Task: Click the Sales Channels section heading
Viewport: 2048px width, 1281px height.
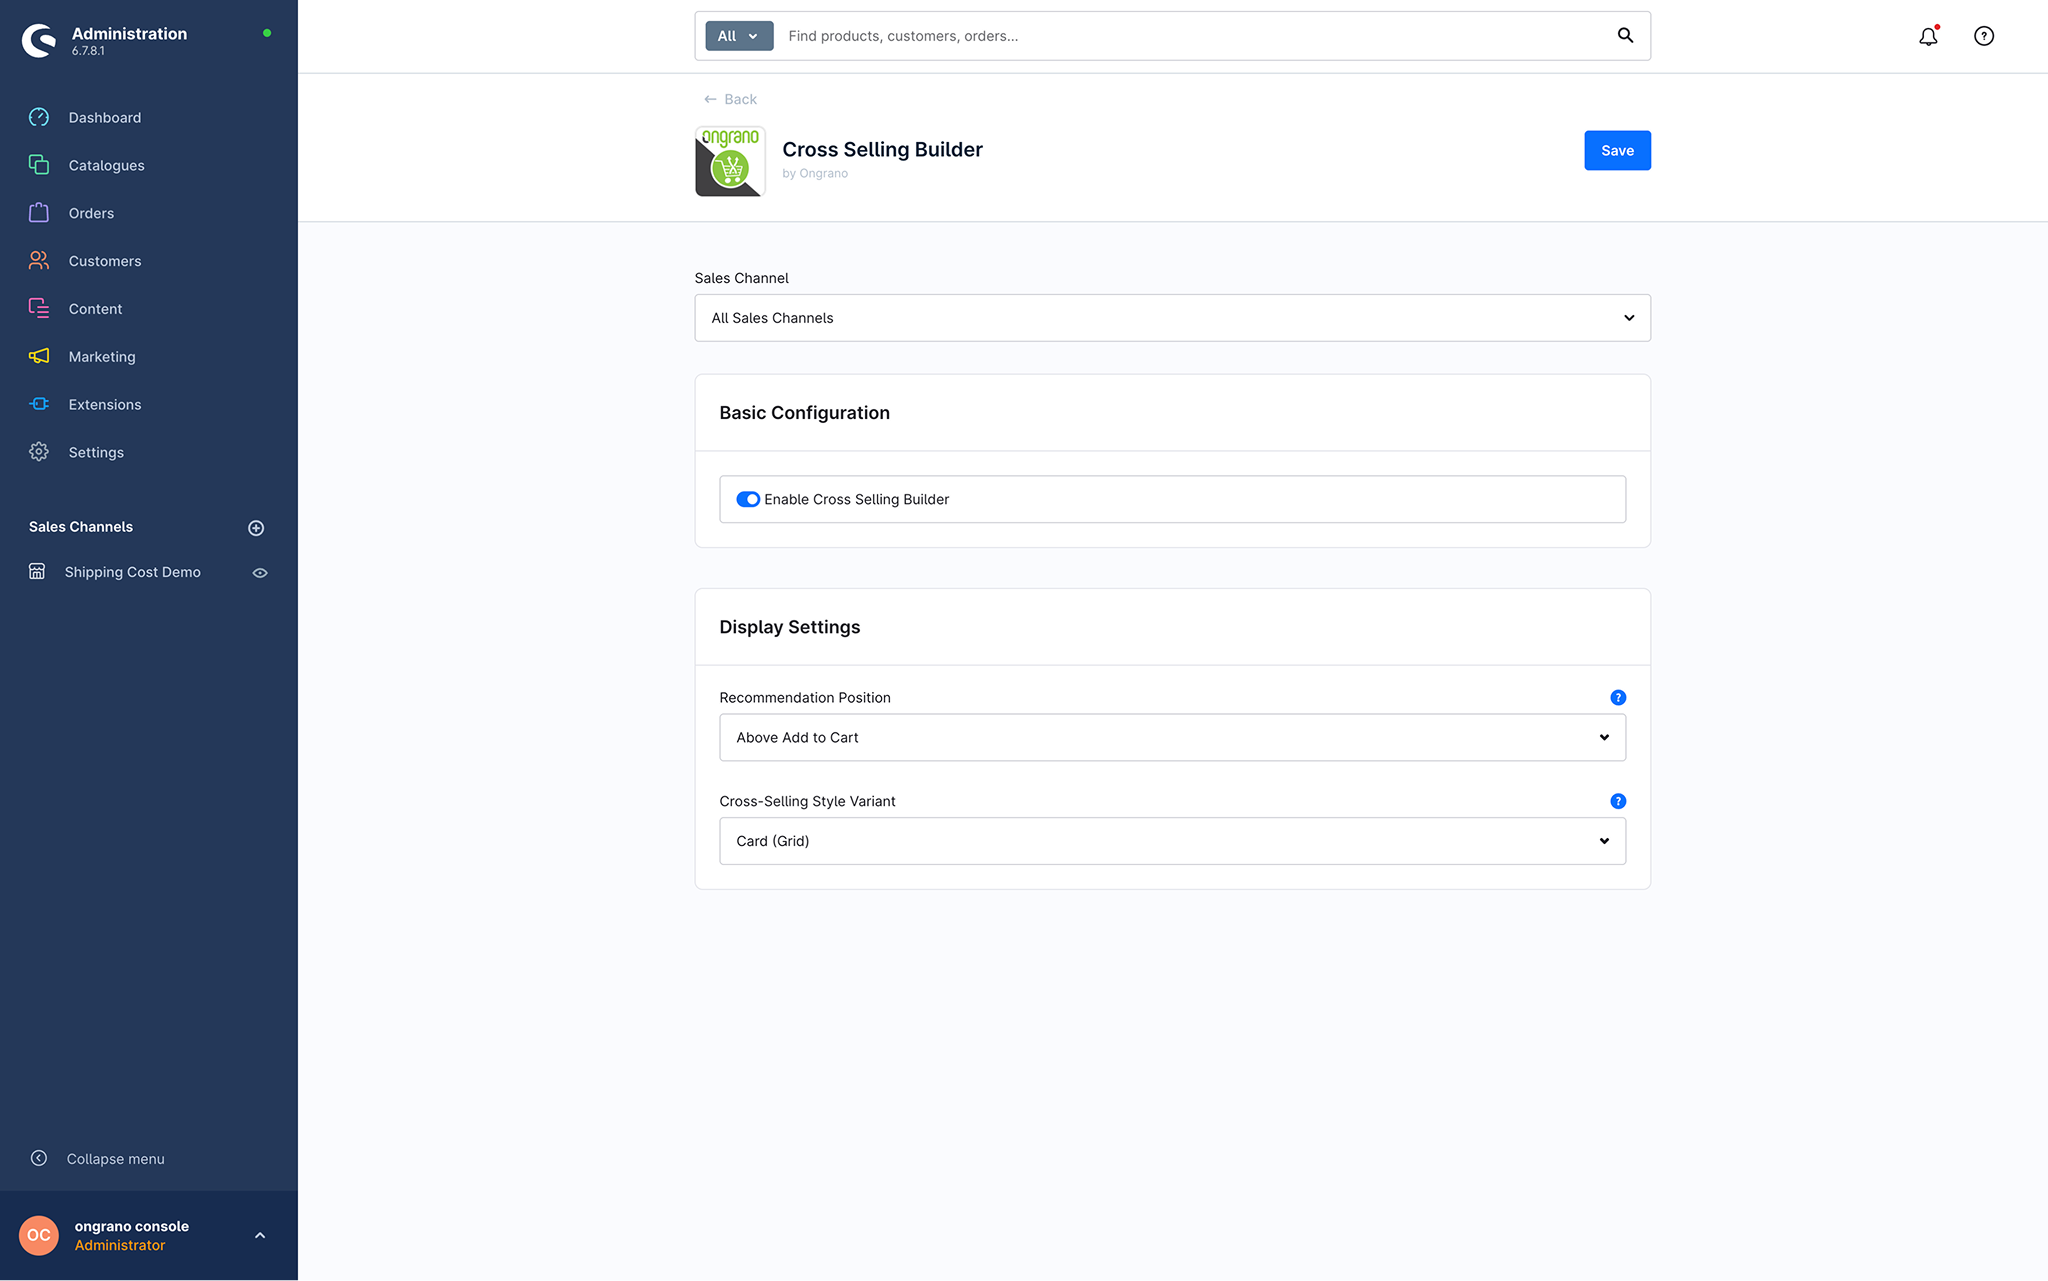Action: coord(81,527)
